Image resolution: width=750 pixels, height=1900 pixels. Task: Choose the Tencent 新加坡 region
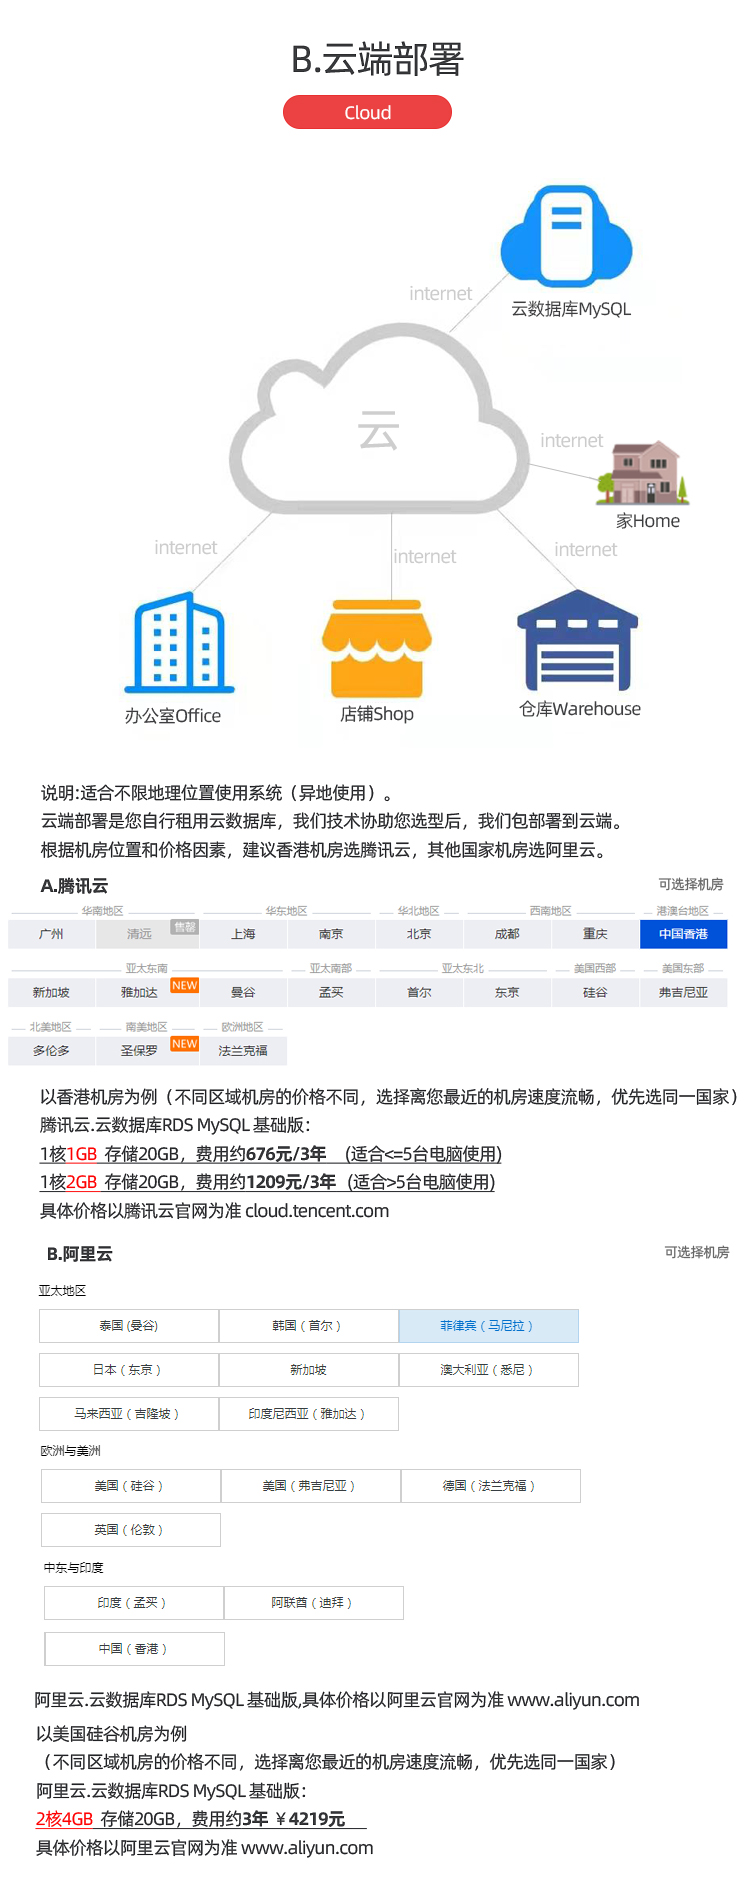pos(51,992)
